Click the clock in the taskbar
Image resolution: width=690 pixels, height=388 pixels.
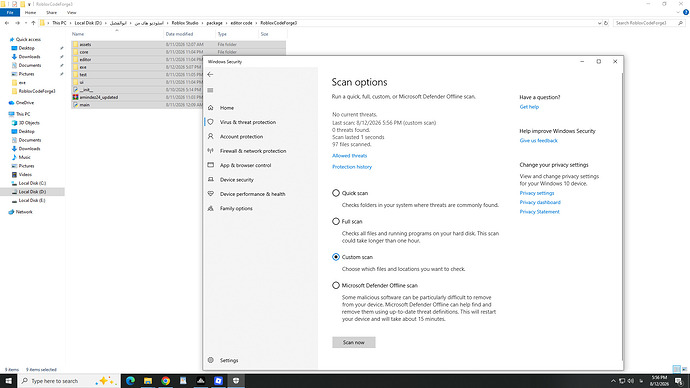(x=658, y=381)
